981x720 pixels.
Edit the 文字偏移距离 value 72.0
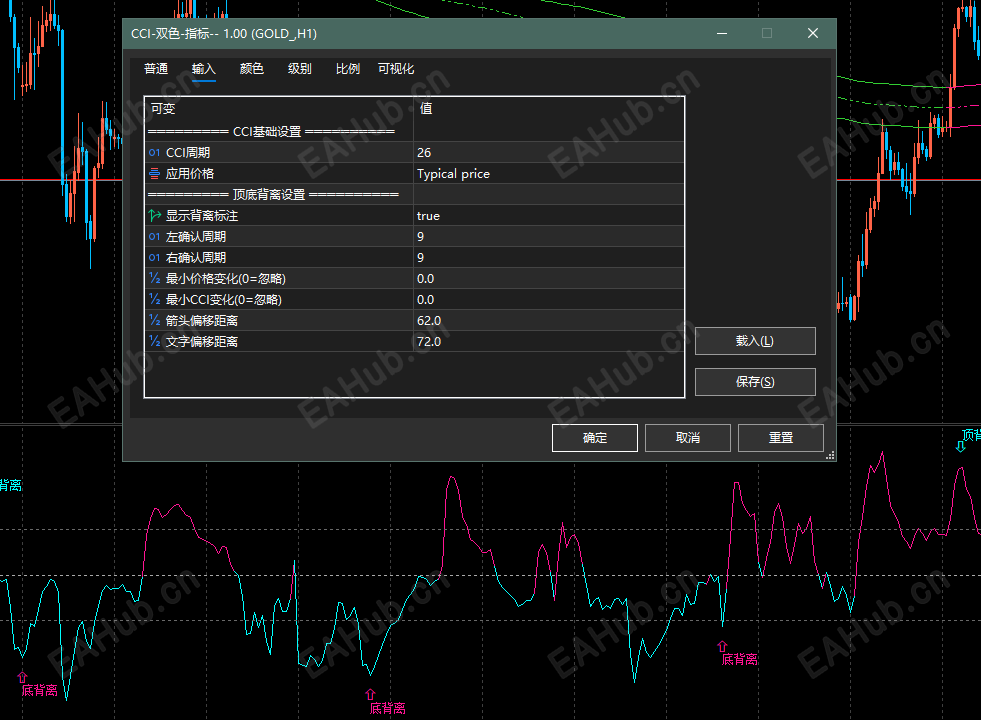point(548,342)
